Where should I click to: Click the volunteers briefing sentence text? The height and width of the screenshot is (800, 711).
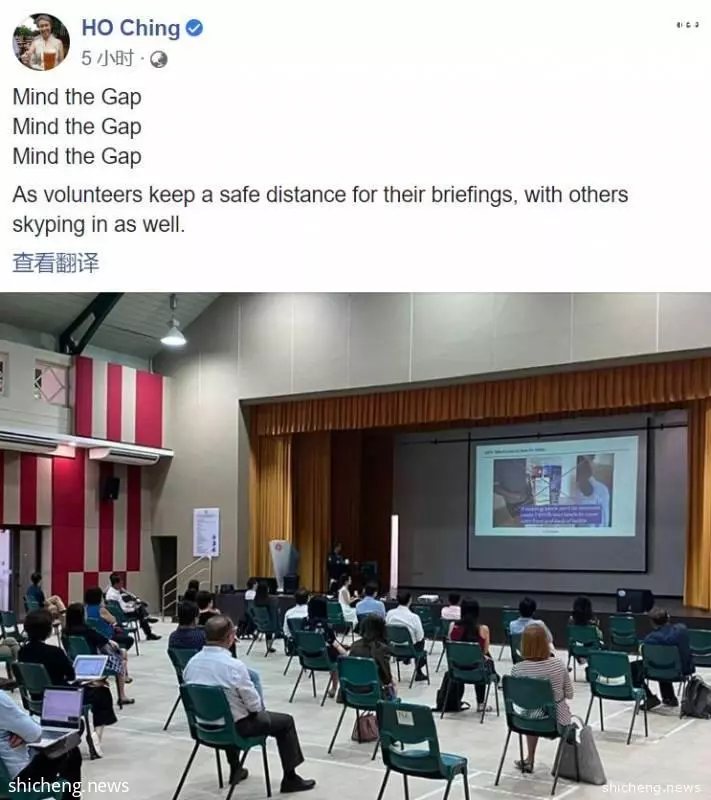click(x=320, y=209)
